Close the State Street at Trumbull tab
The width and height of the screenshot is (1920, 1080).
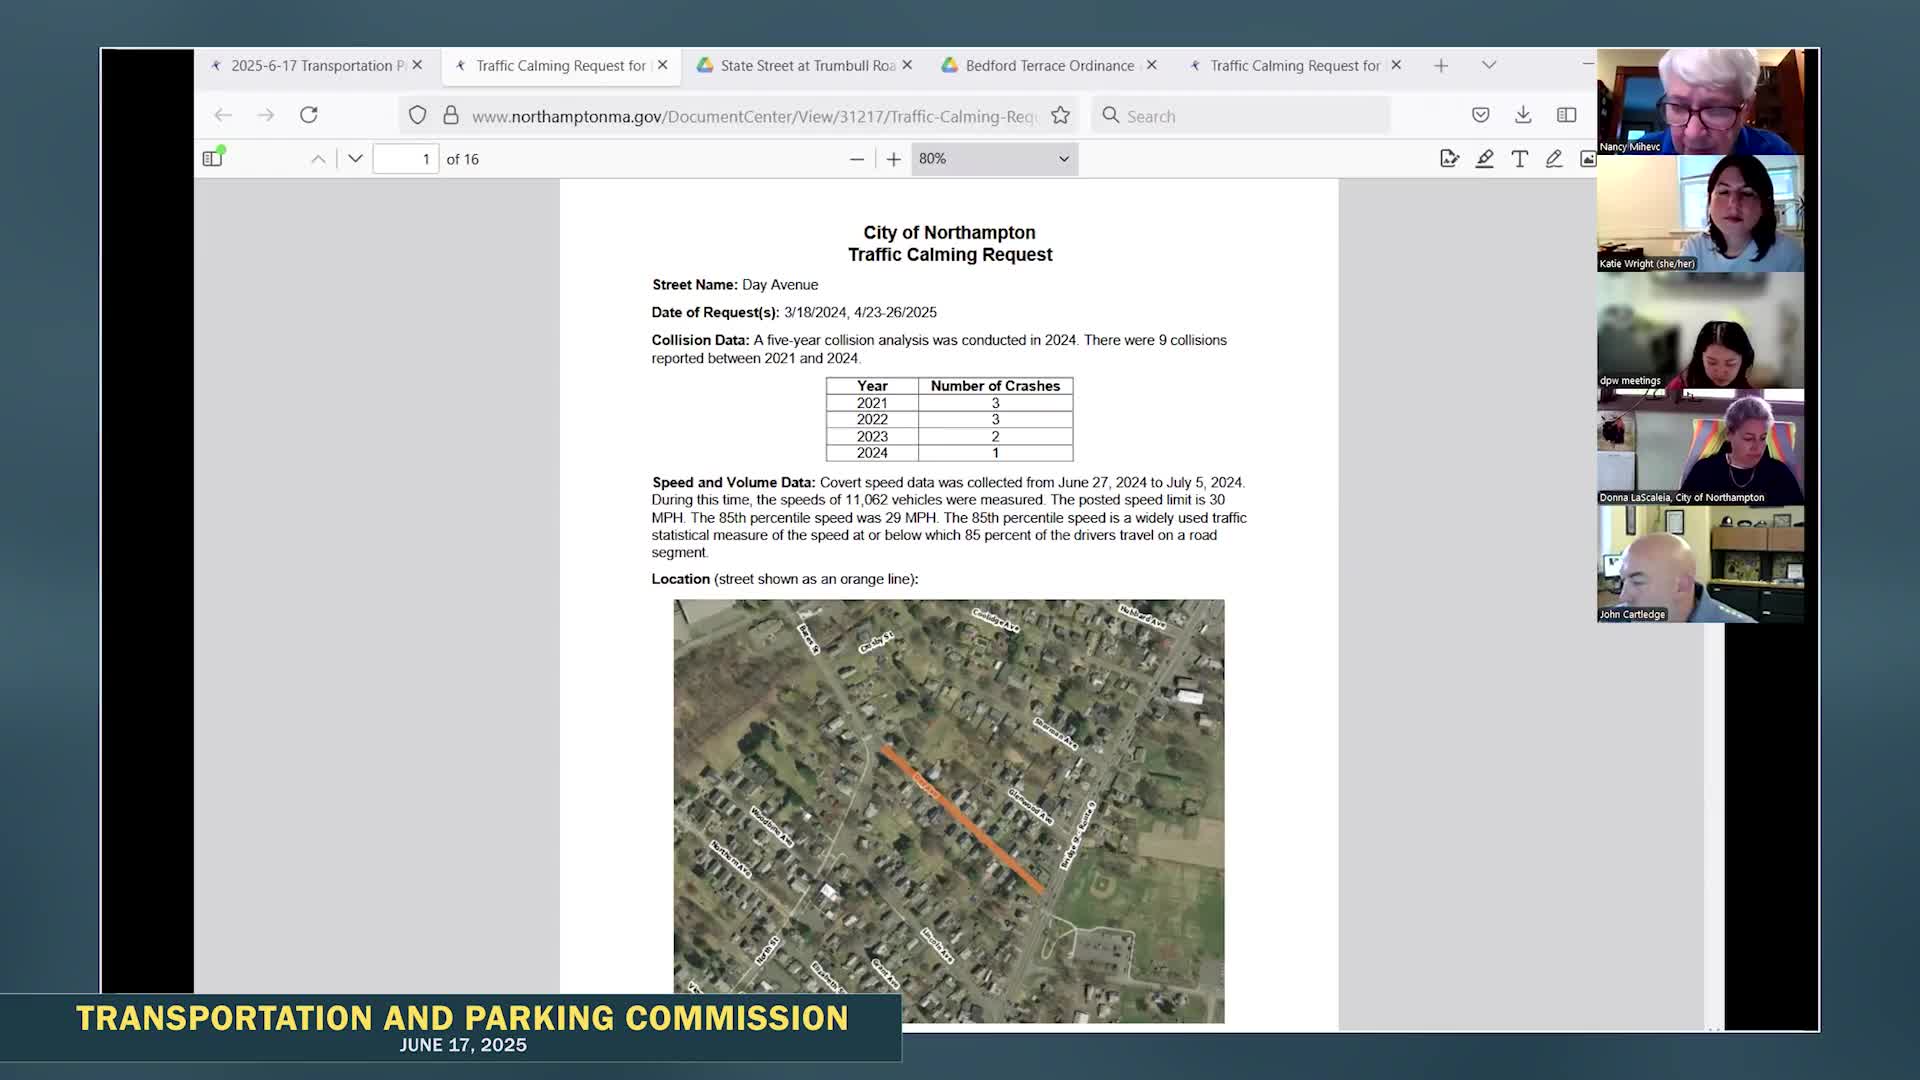(907, 65)
